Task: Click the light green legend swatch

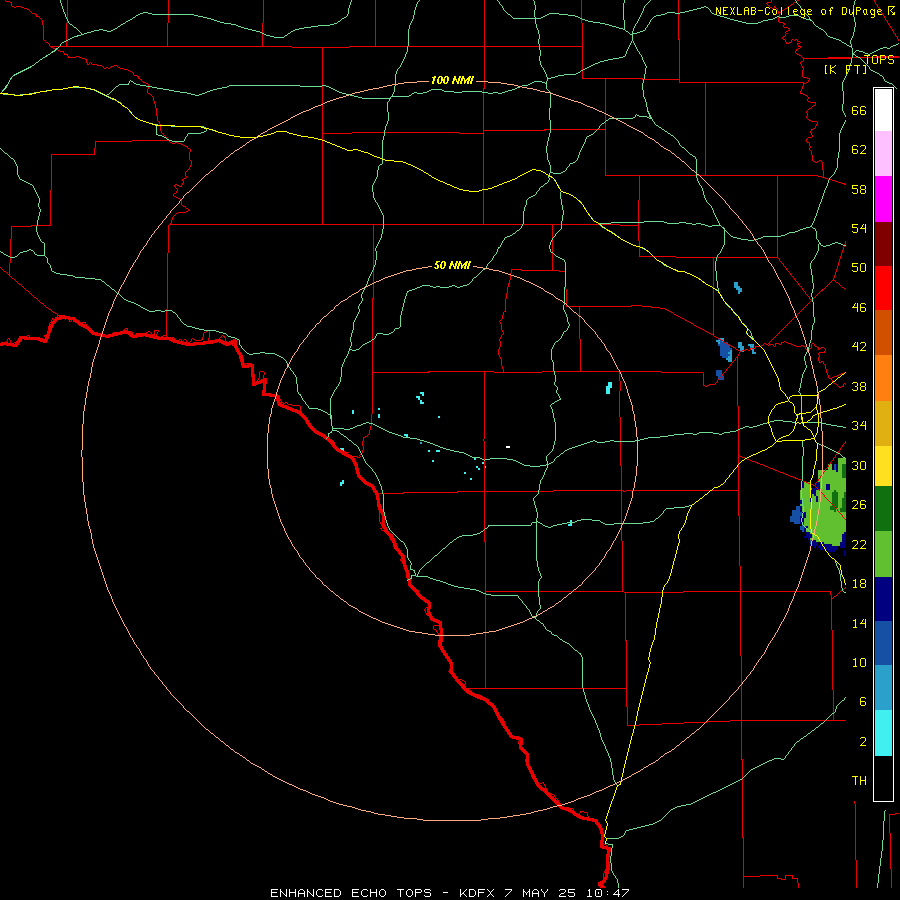Action: pyautogui.click(x=883, y=554)
